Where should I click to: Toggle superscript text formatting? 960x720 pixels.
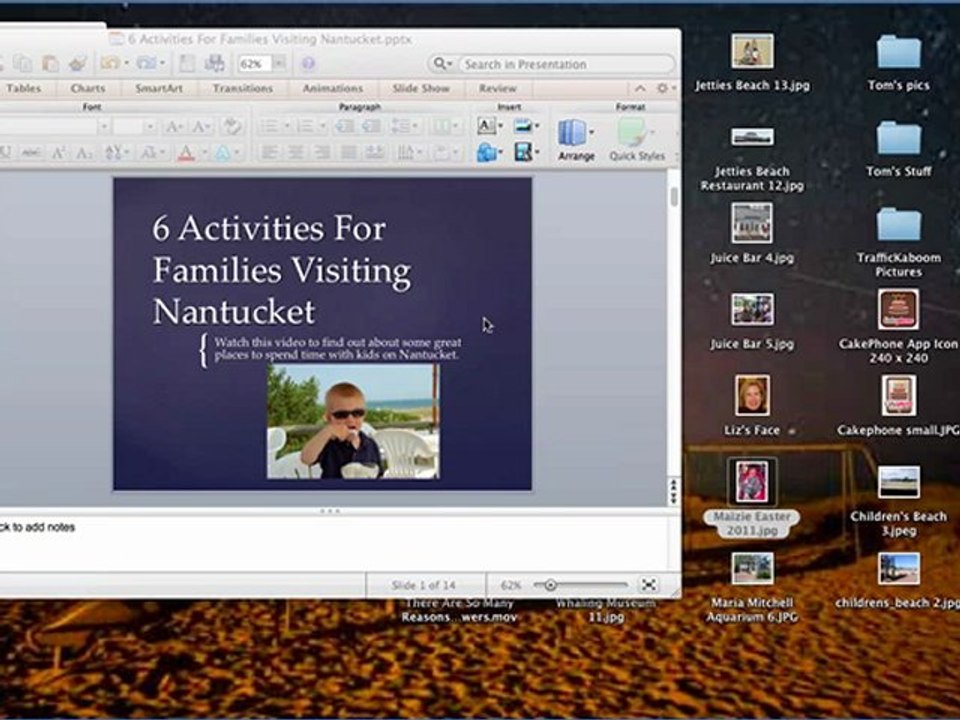(59, 152)
